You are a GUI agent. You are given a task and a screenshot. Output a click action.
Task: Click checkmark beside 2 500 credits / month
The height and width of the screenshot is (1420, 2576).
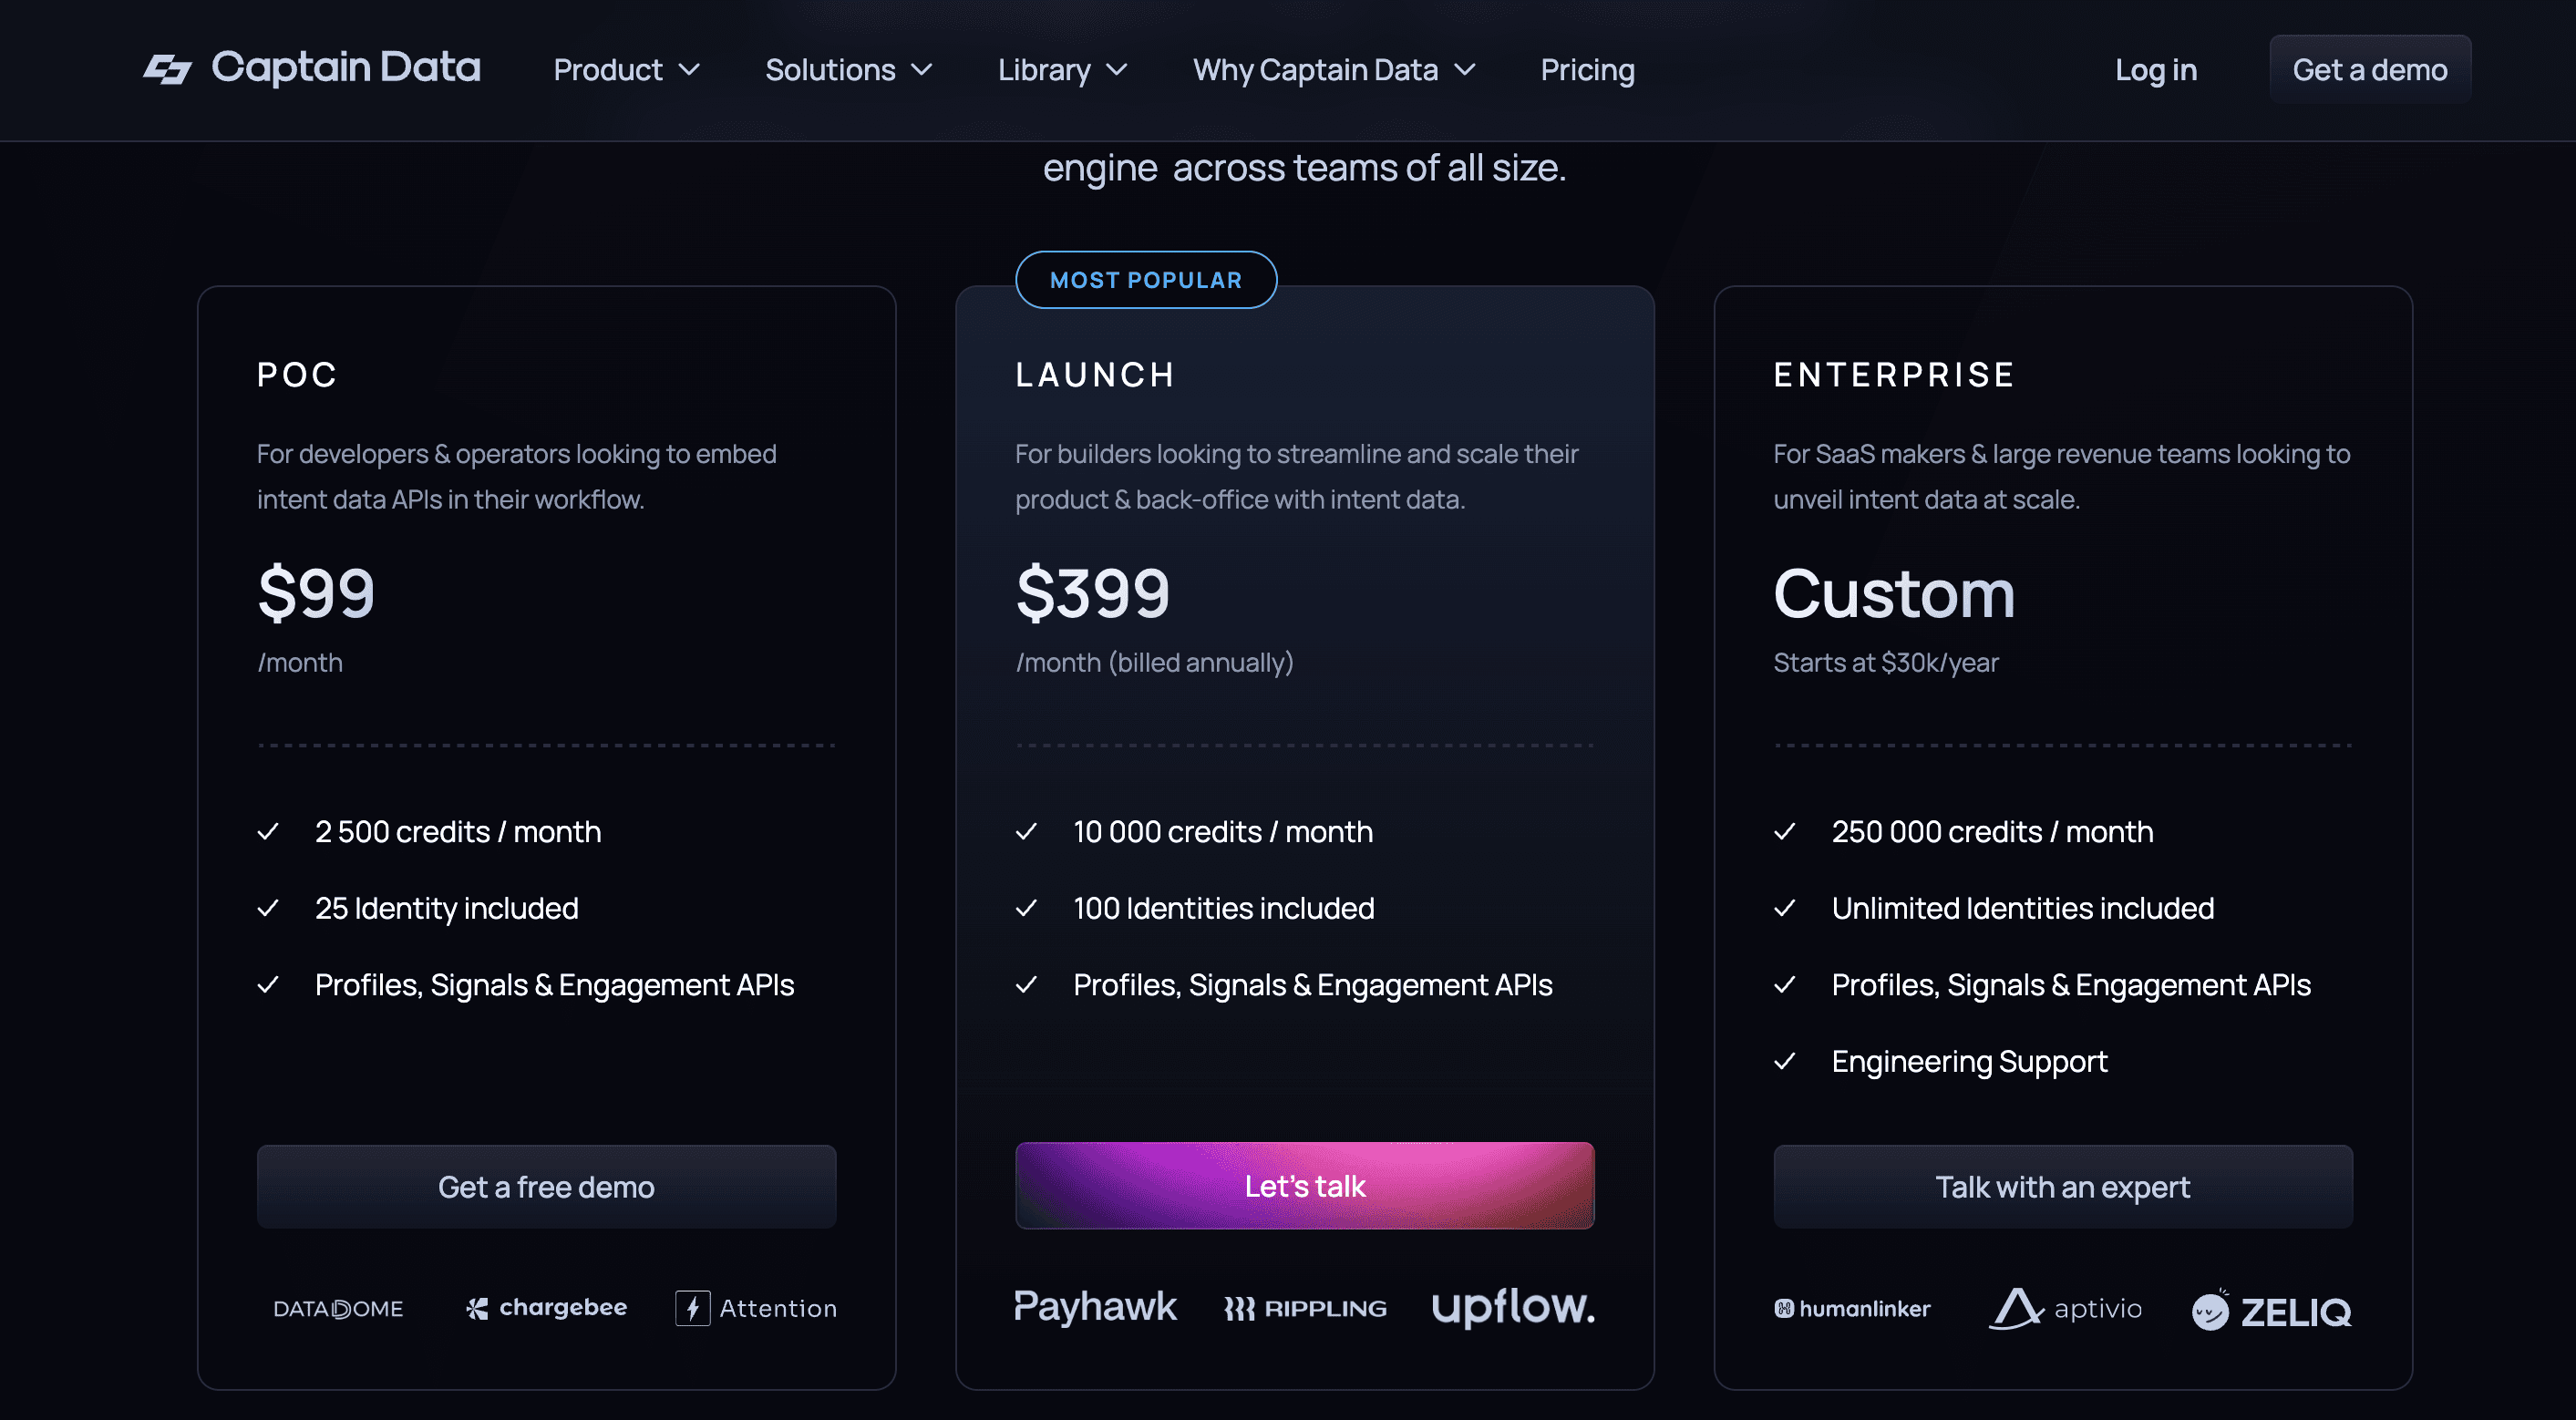[268, 832]
